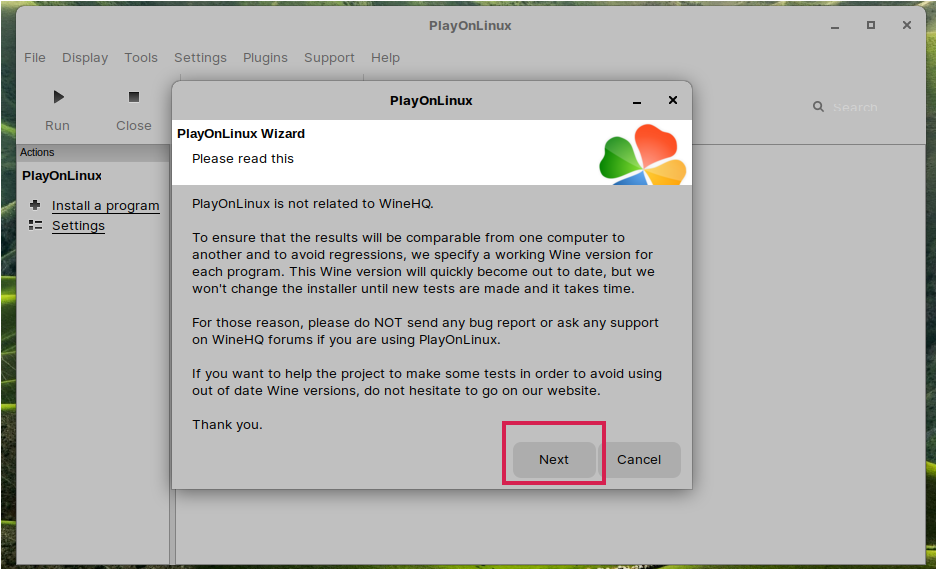Open the Settings link under Actions
936x569 pixels.
[78, 226]
